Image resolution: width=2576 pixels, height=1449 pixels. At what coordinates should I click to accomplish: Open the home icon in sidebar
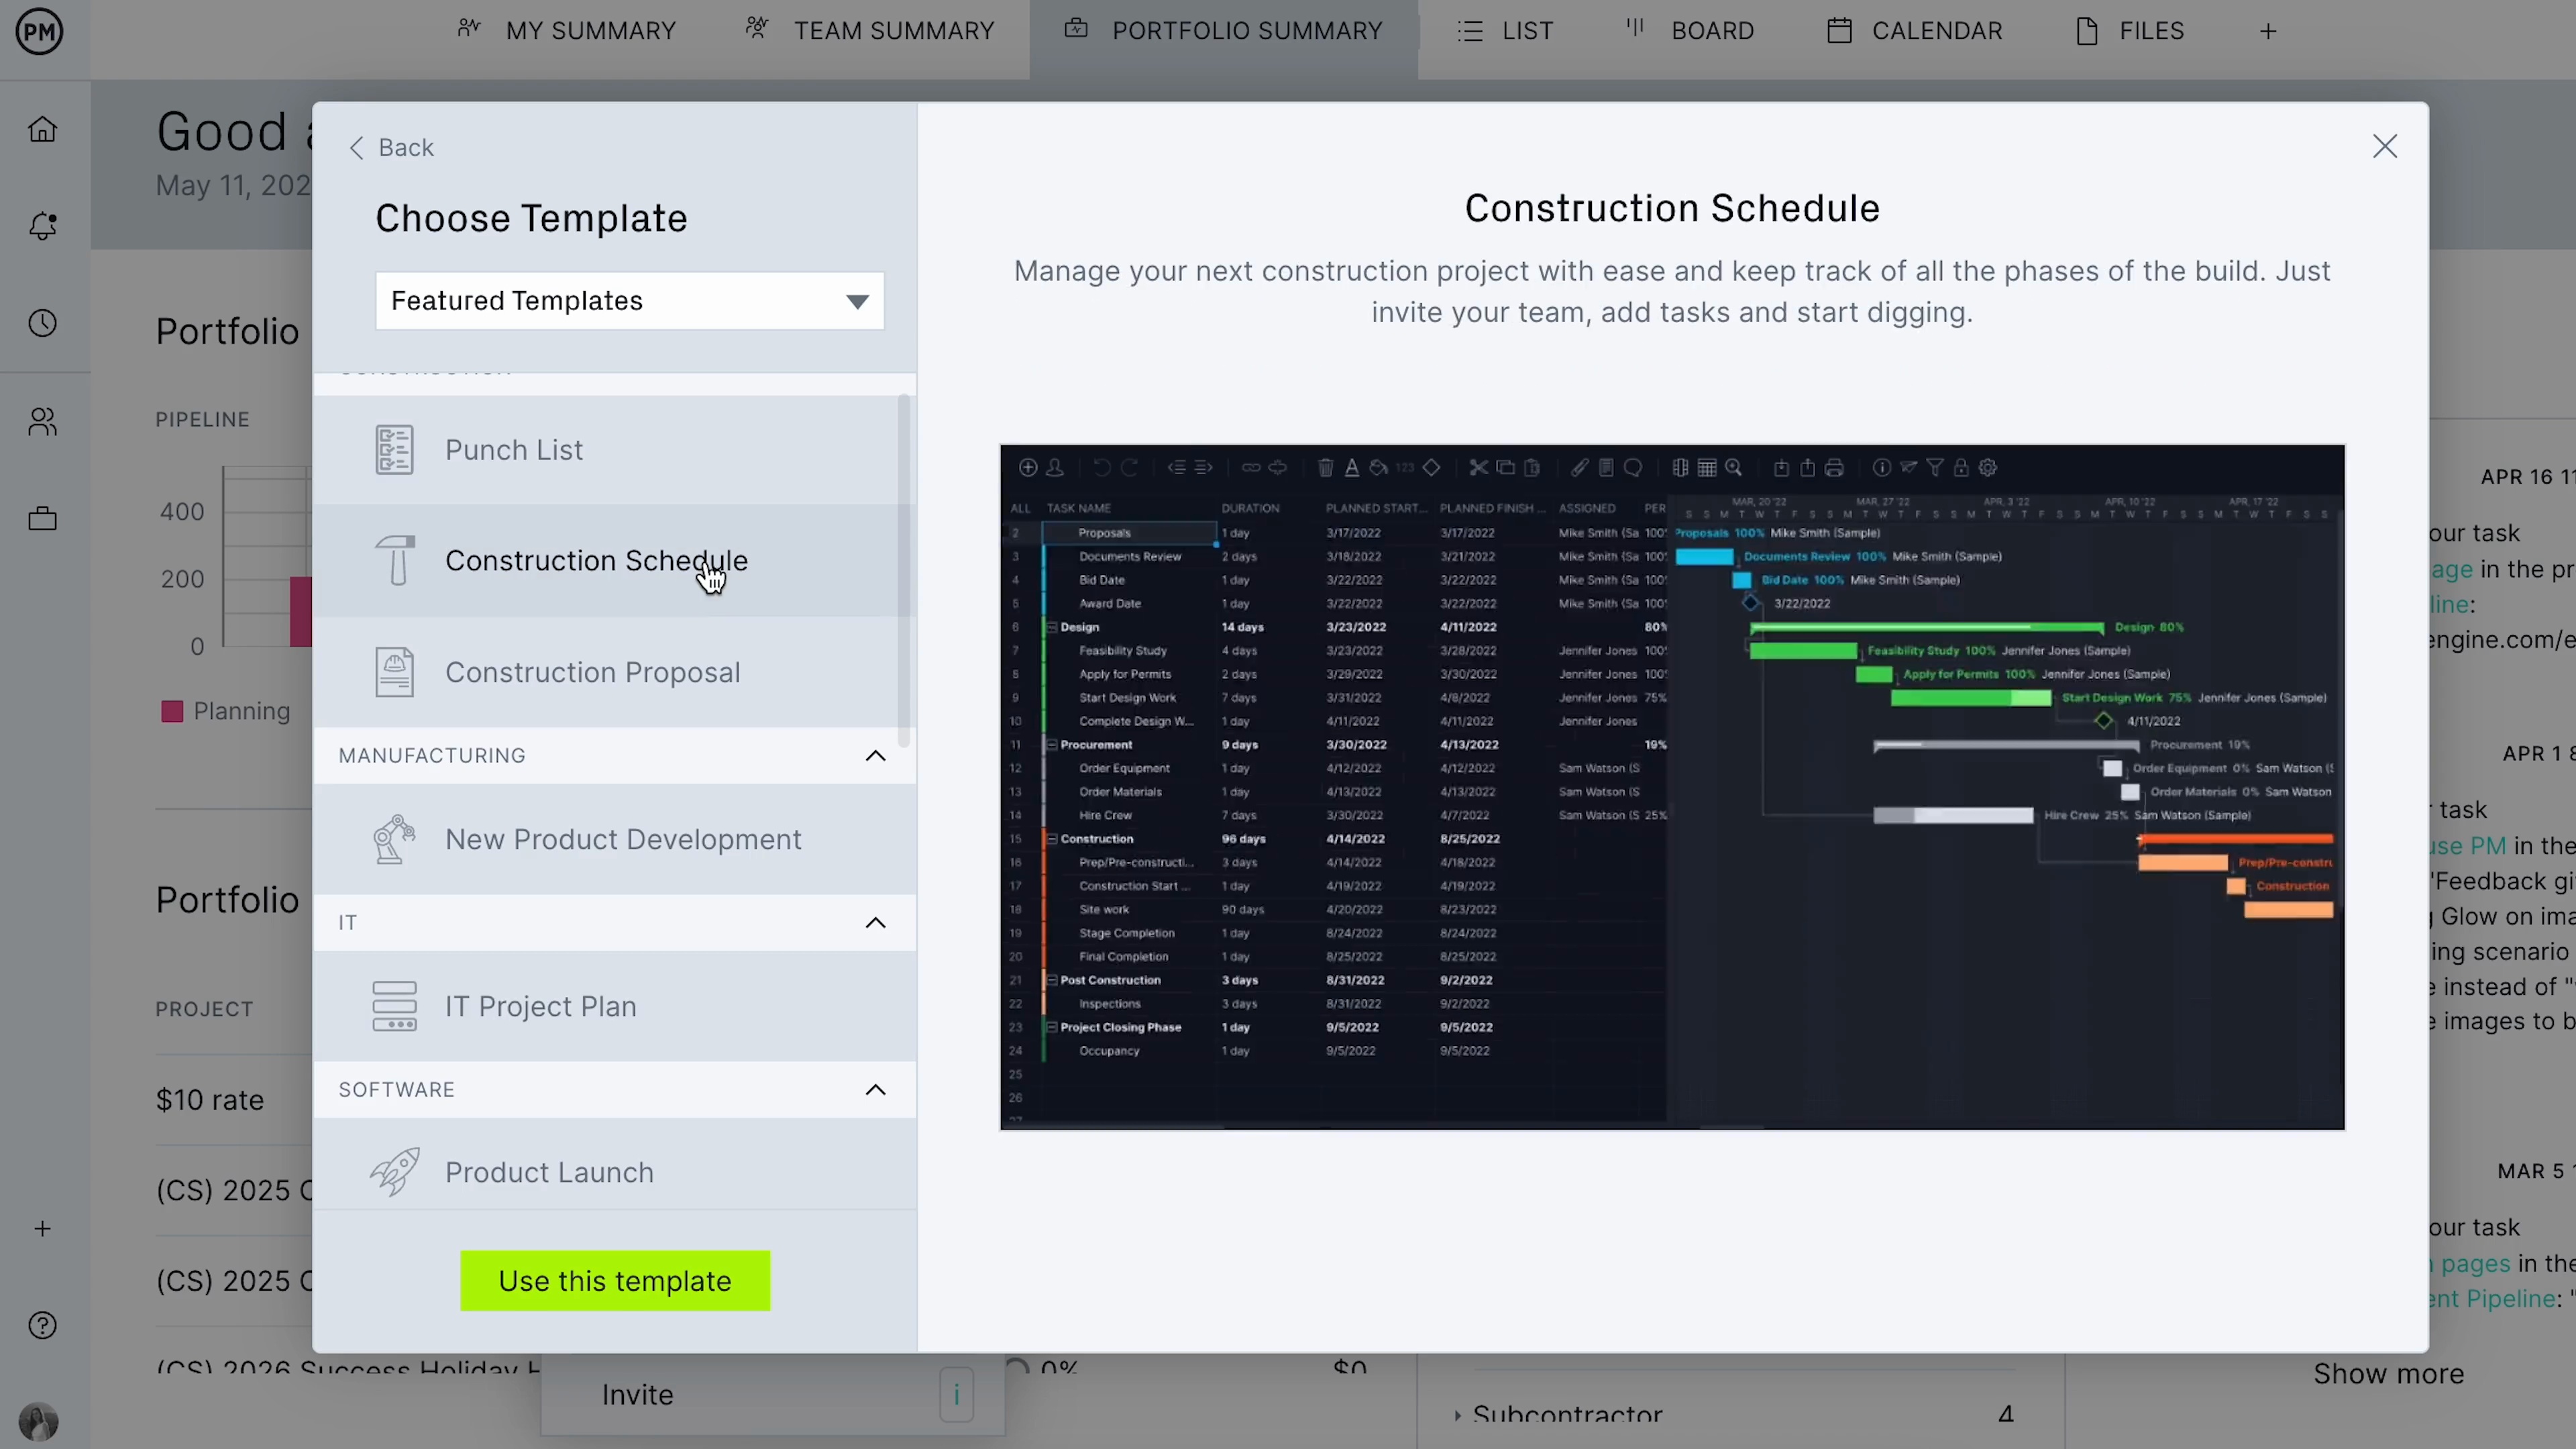pos(42,130)
